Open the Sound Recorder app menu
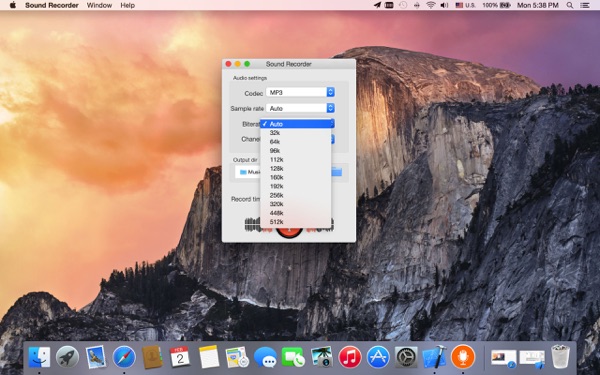Viewport: 600px width, 375px height. [52, 5]
